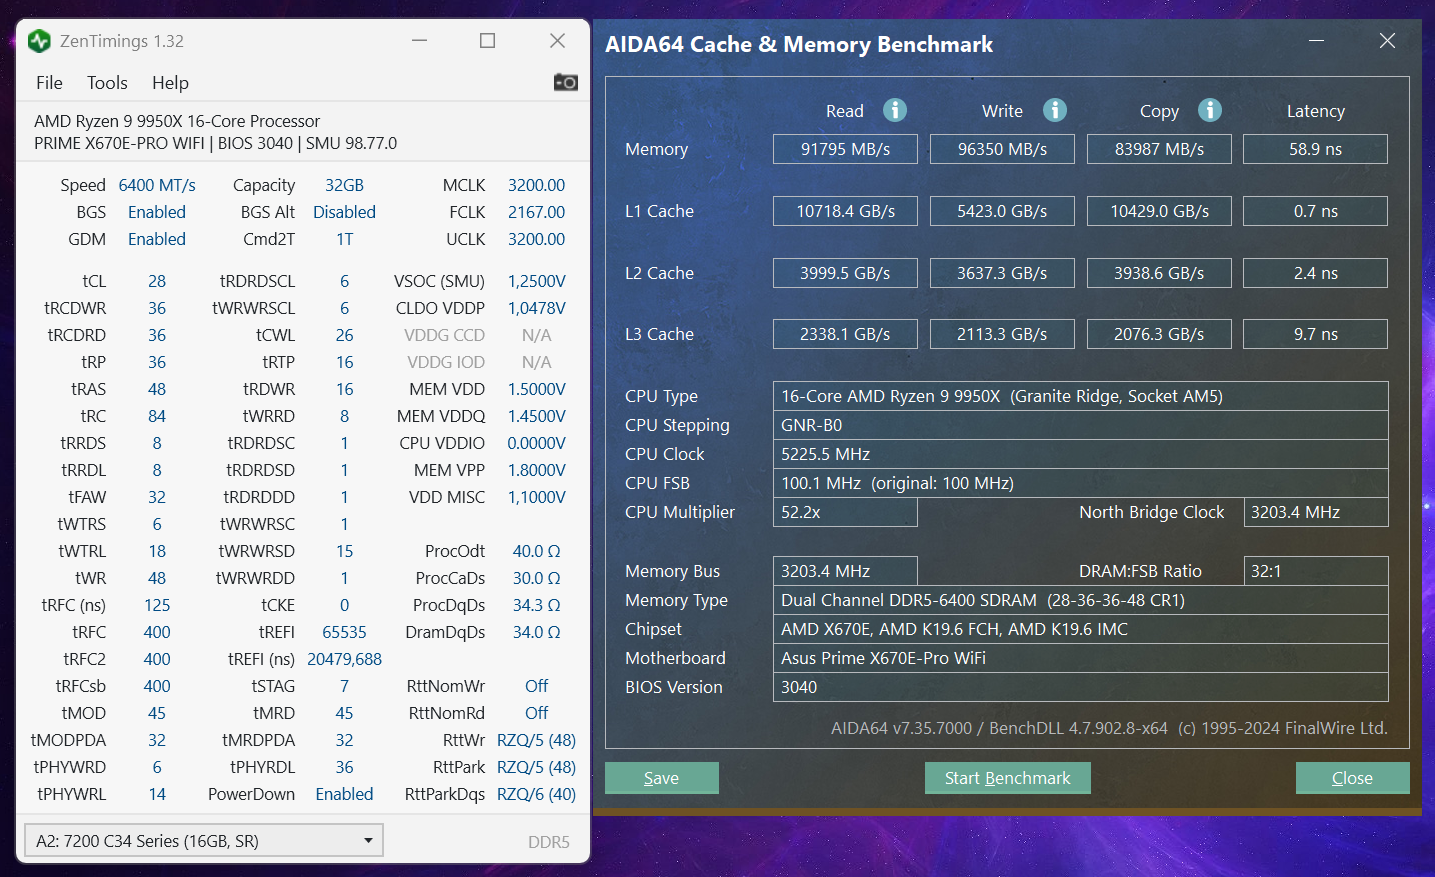
Task: Click the L2 Cache copy value 3938.6 GB/s
Action: 1159,273
